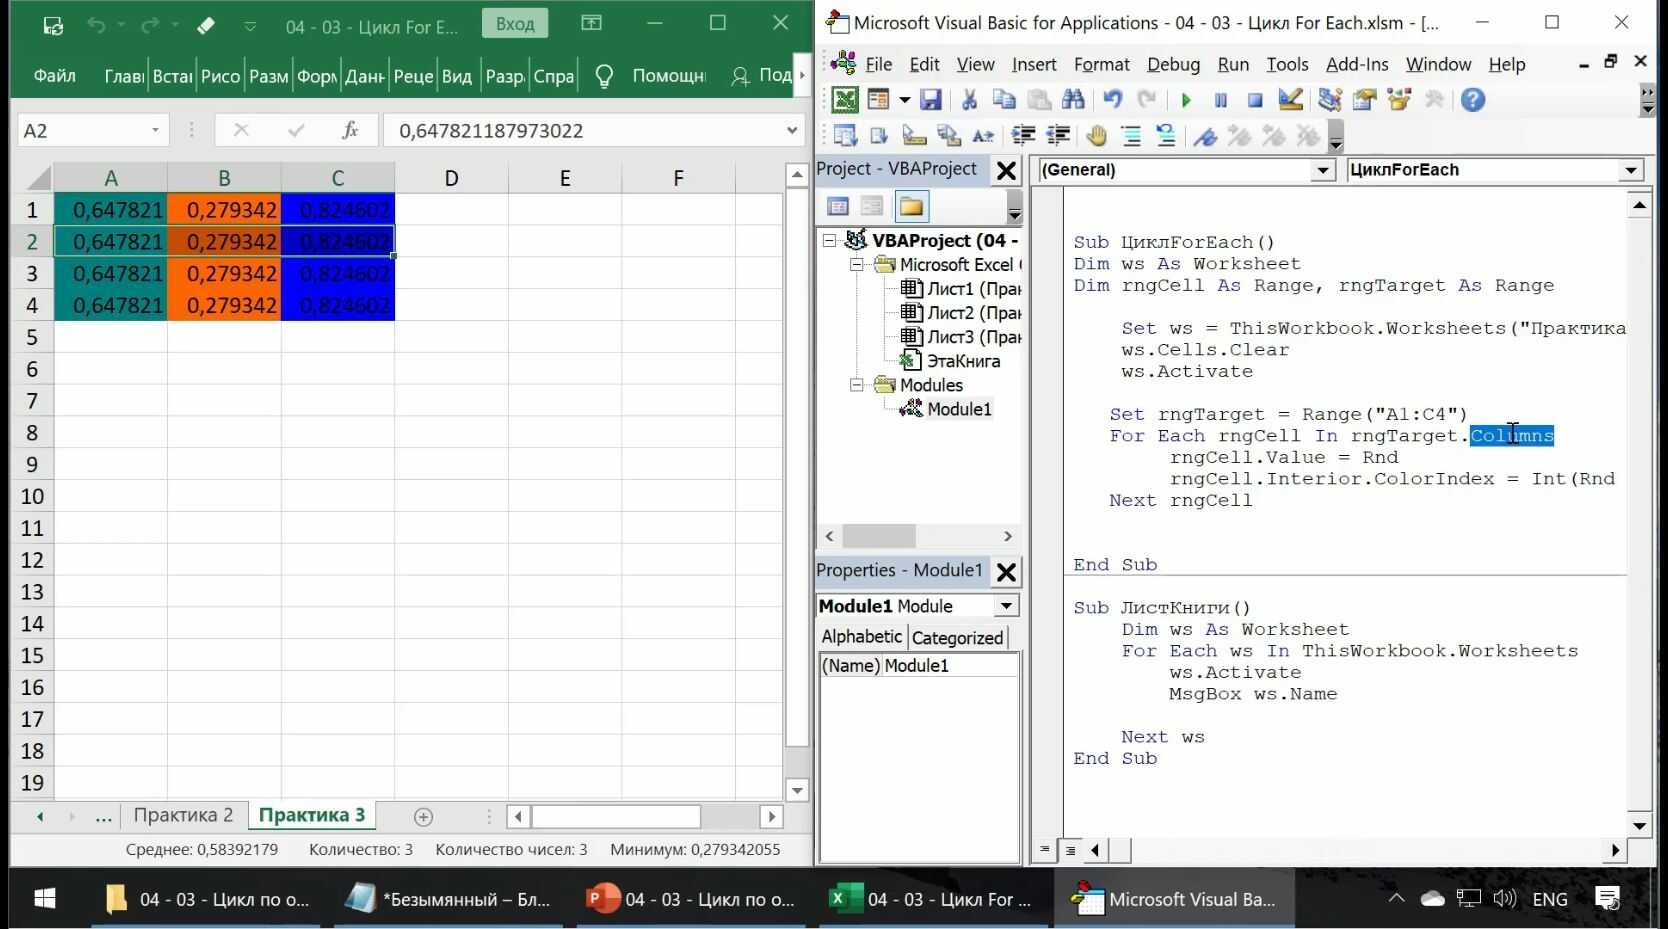This screenshot has width=1668, height=929.
Task: Open the Tools menu in VBA editor
Action: pyautogui.click(x=1287, y=64)
